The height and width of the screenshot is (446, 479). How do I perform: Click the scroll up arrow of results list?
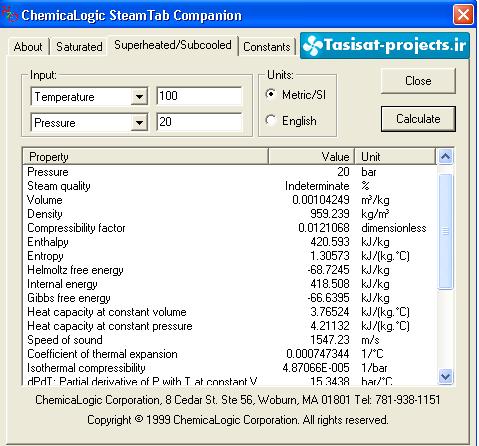click(x=445, y=156)
